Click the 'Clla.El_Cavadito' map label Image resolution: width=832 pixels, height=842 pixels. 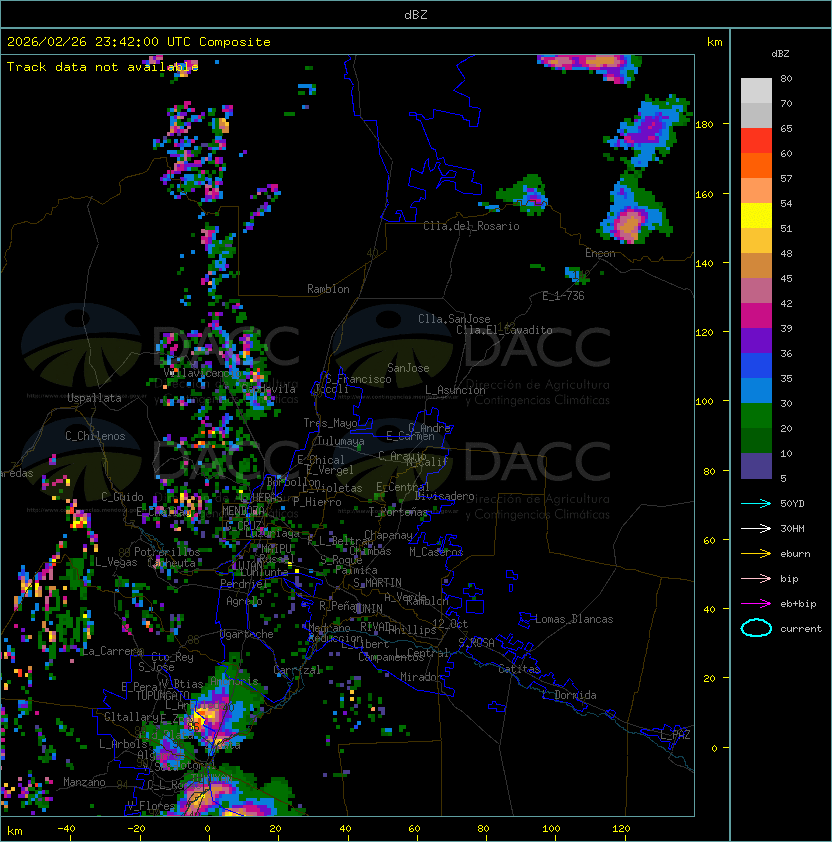(504, 330)
